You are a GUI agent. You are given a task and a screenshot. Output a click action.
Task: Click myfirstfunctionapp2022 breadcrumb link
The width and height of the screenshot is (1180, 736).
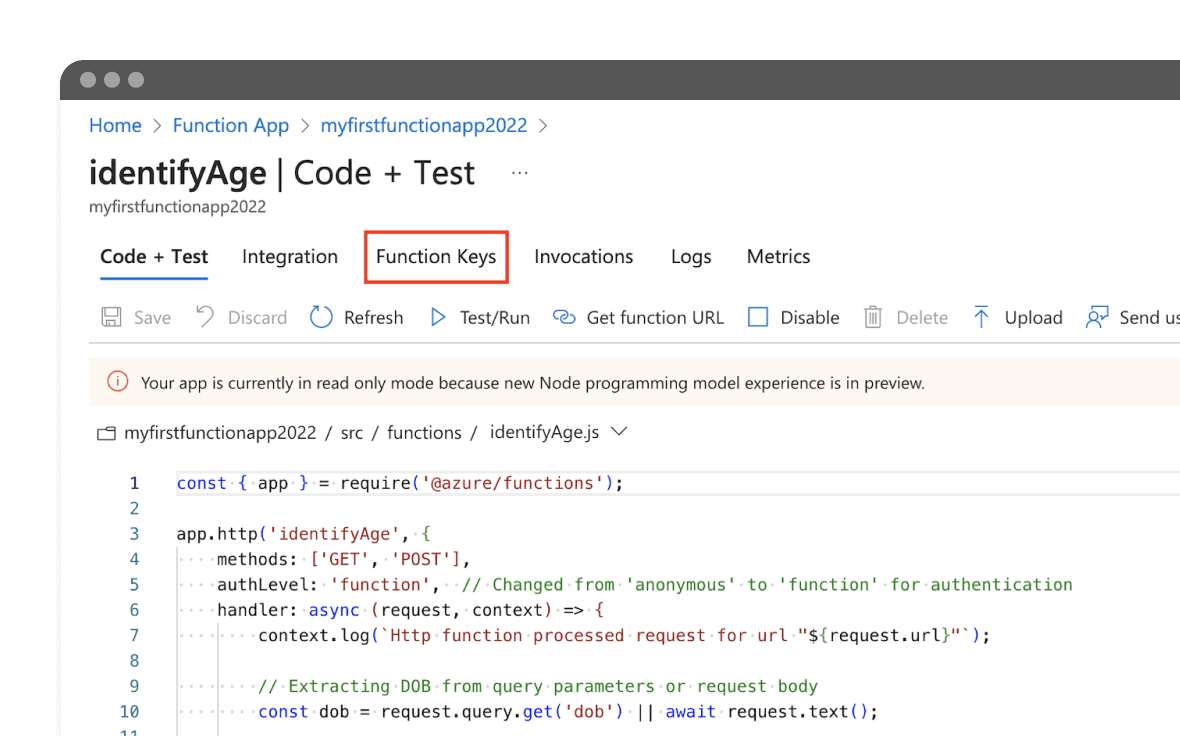pyautogui.click(x=423, y=125)
